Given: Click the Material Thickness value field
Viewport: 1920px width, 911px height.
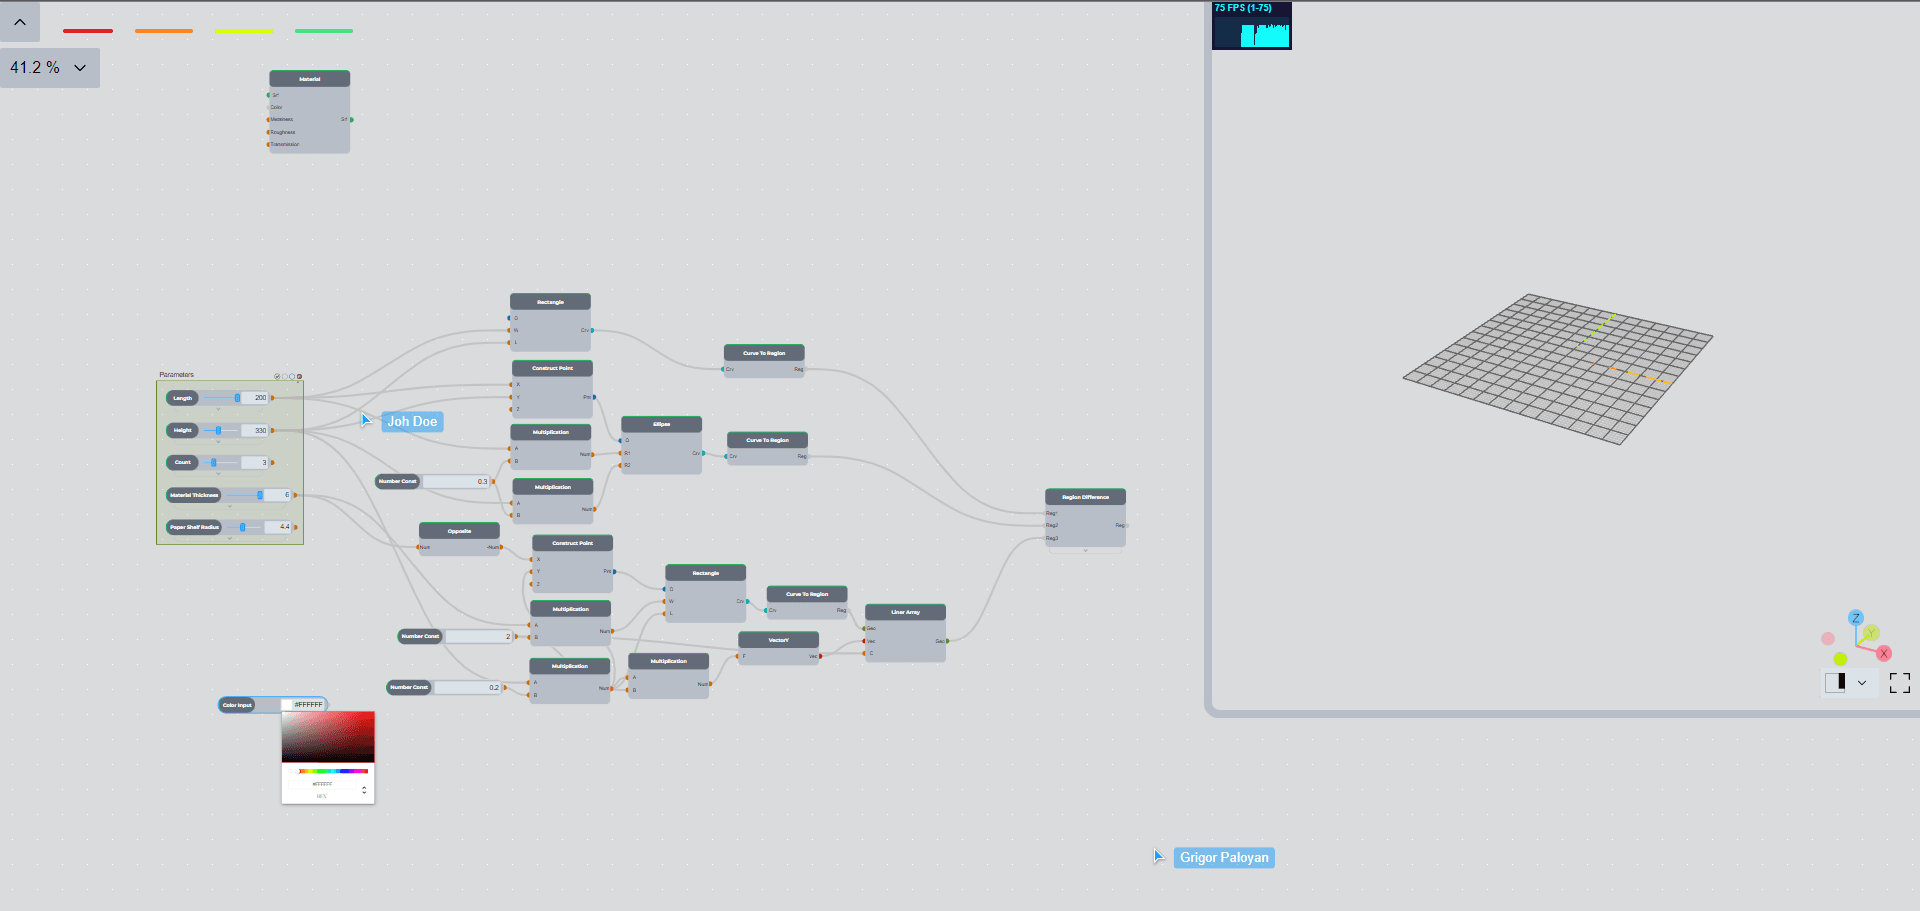Looking at the screenshot, I should (278, 495).
